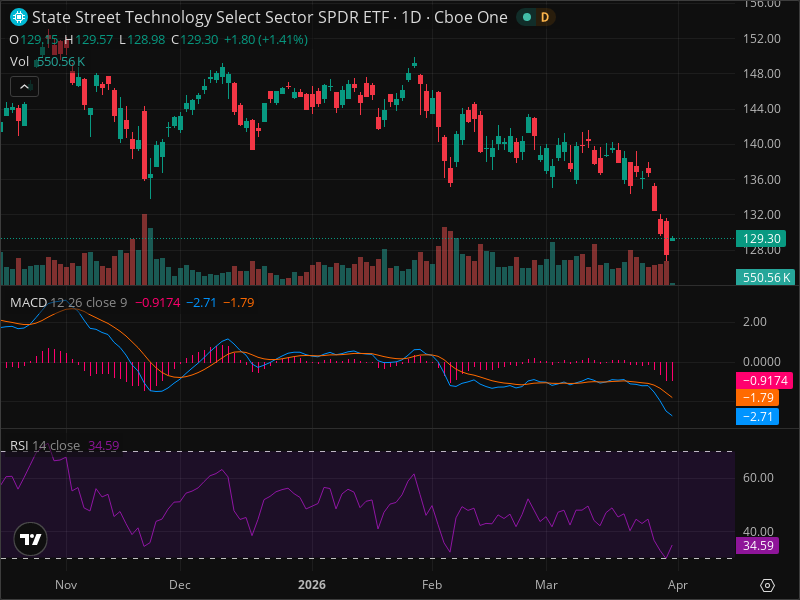800x600 pixels.
Task: Click the 136.00 price scale label
Action: point(762,180)
